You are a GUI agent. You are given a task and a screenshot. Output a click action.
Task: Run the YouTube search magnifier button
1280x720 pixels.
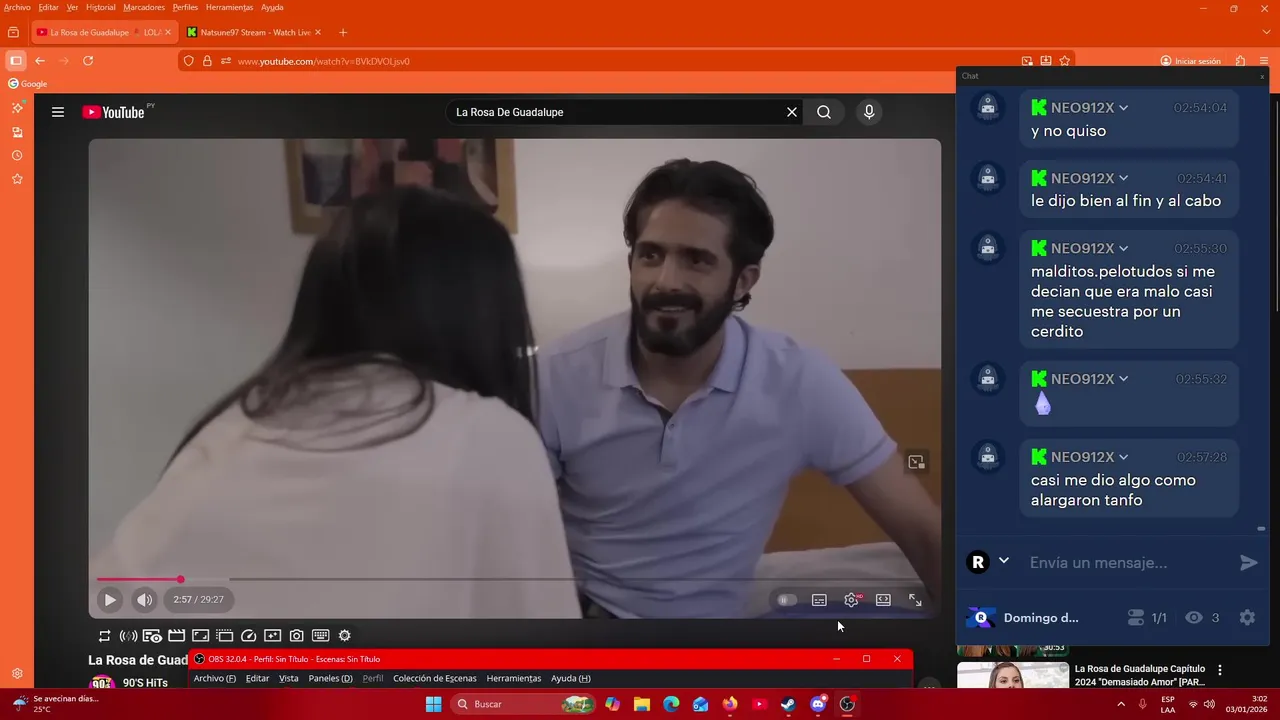tap(824, 112)
